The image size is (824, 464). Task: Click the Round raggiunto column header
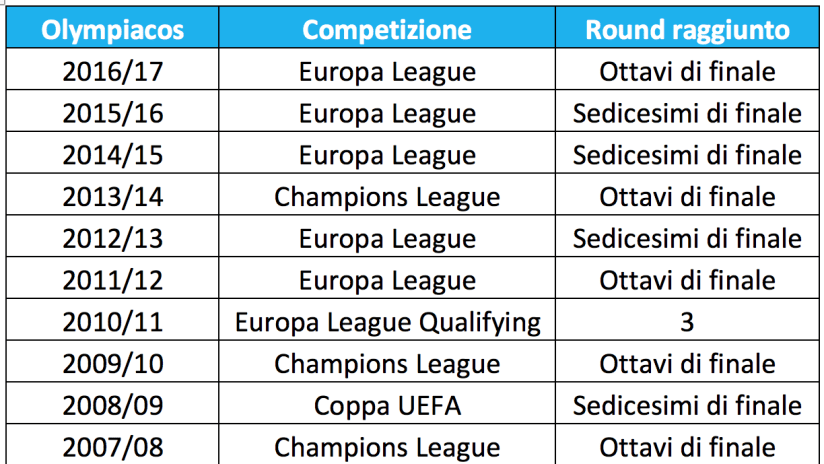(x=687, y=27)
